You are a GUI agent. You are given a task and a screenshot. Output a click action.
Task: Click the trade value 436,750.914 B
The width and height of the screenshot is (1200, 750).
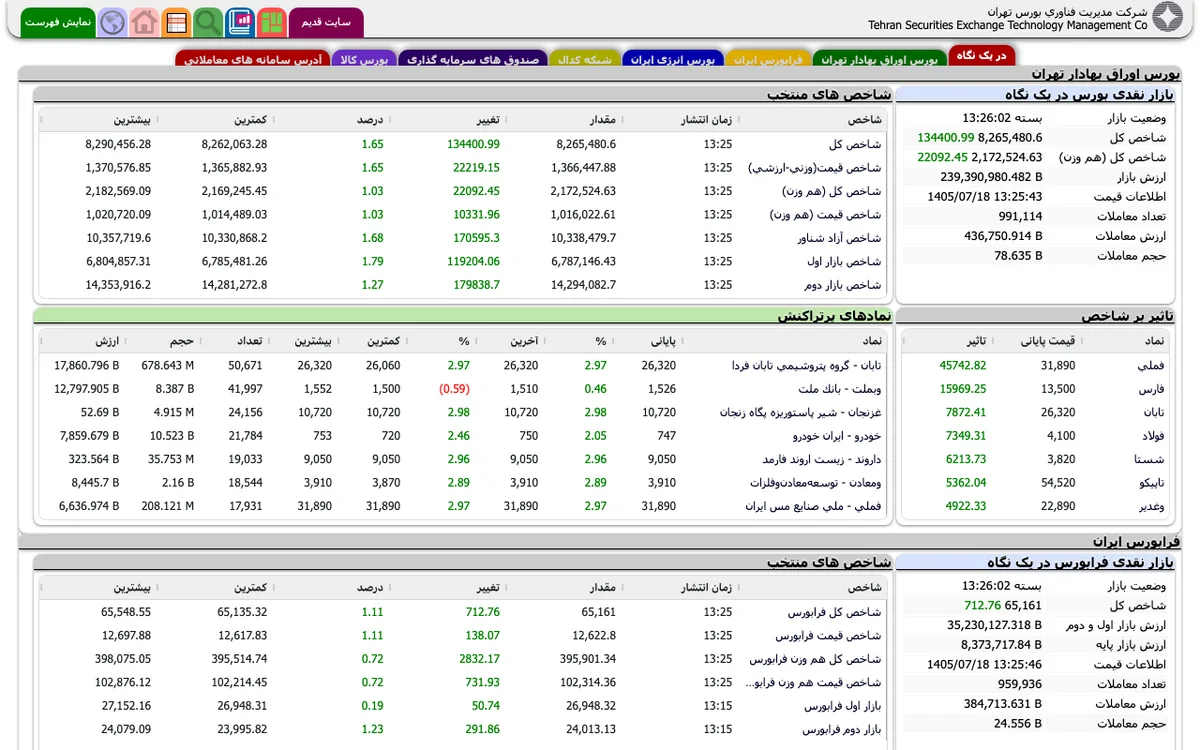1003,235
